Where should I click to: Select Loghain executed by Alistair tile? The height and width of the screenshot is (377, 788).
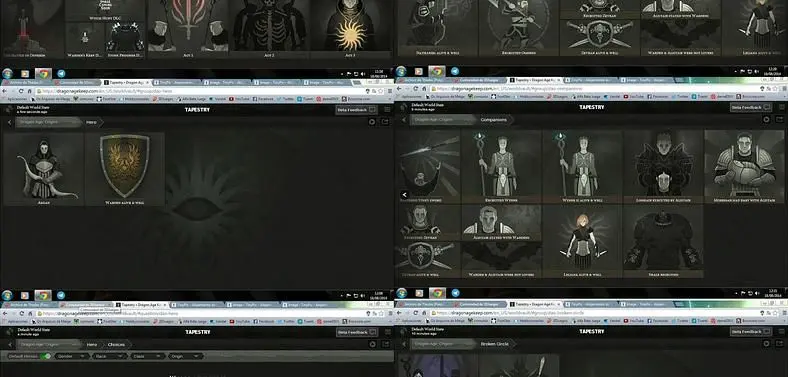tap(663, 166)
